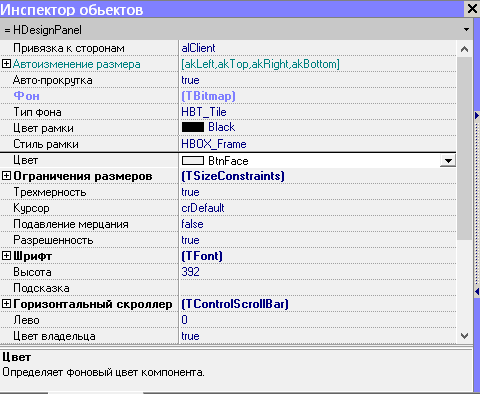Select the Фон property
The image size is (480, 394).
[26, 96]
